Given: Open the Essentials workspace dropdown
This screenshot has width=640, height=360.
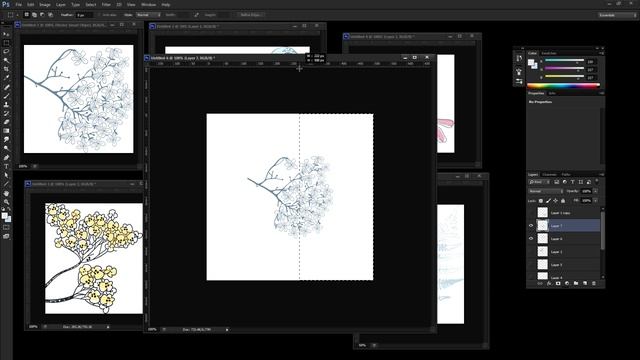Looking at the screenshot, I should coord(617,15).
